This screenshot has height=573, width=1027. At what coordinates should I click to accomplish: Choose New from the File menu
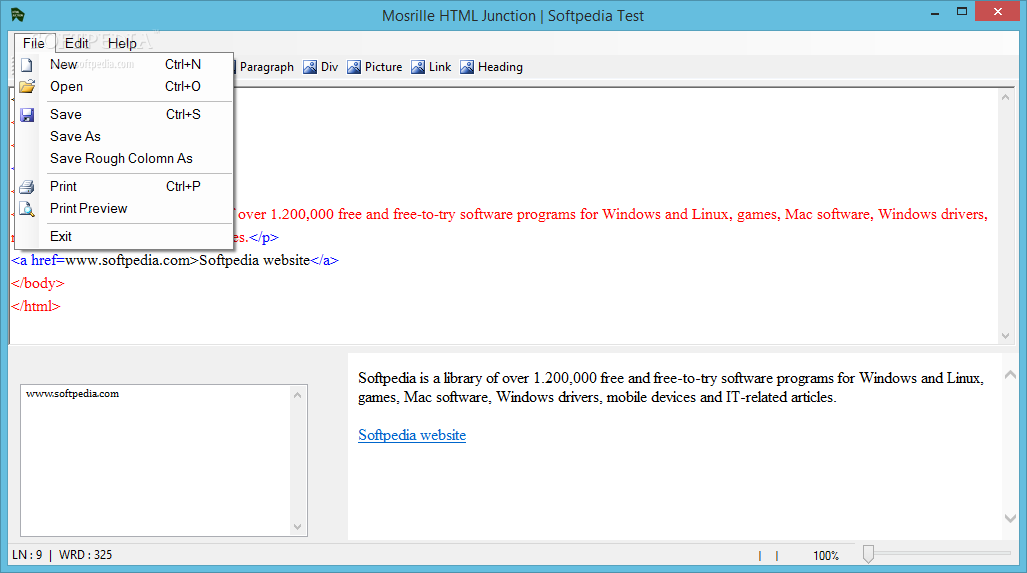pyautogui.click(x=124, y=64)
